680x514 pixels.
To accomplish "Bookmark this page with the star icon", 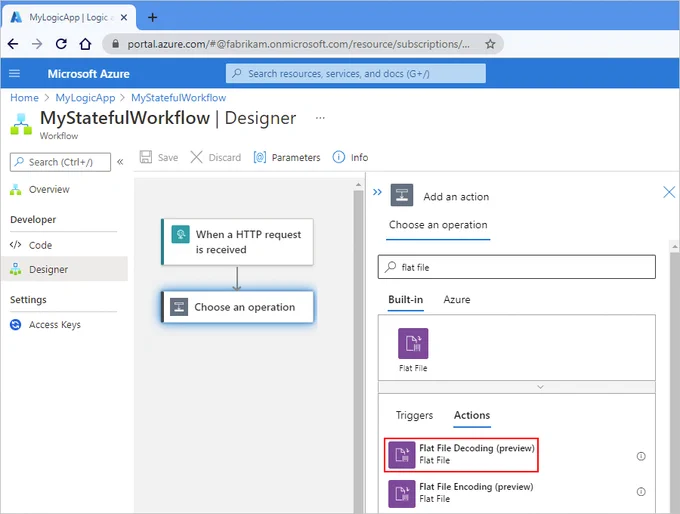I will coord(490,44).
